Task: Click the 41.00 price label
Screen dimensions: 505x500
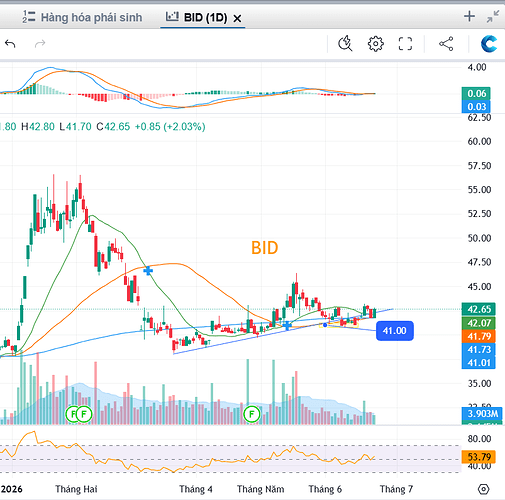Action: (x=395, y=331)
